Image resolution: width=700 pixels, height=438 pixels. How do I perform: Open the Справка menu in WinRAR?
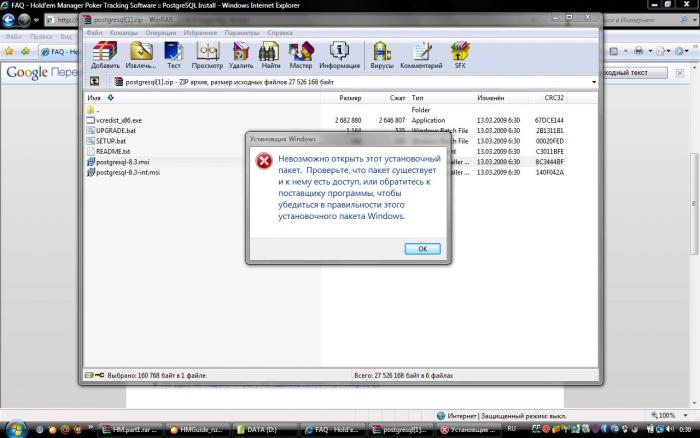point(280,33)
